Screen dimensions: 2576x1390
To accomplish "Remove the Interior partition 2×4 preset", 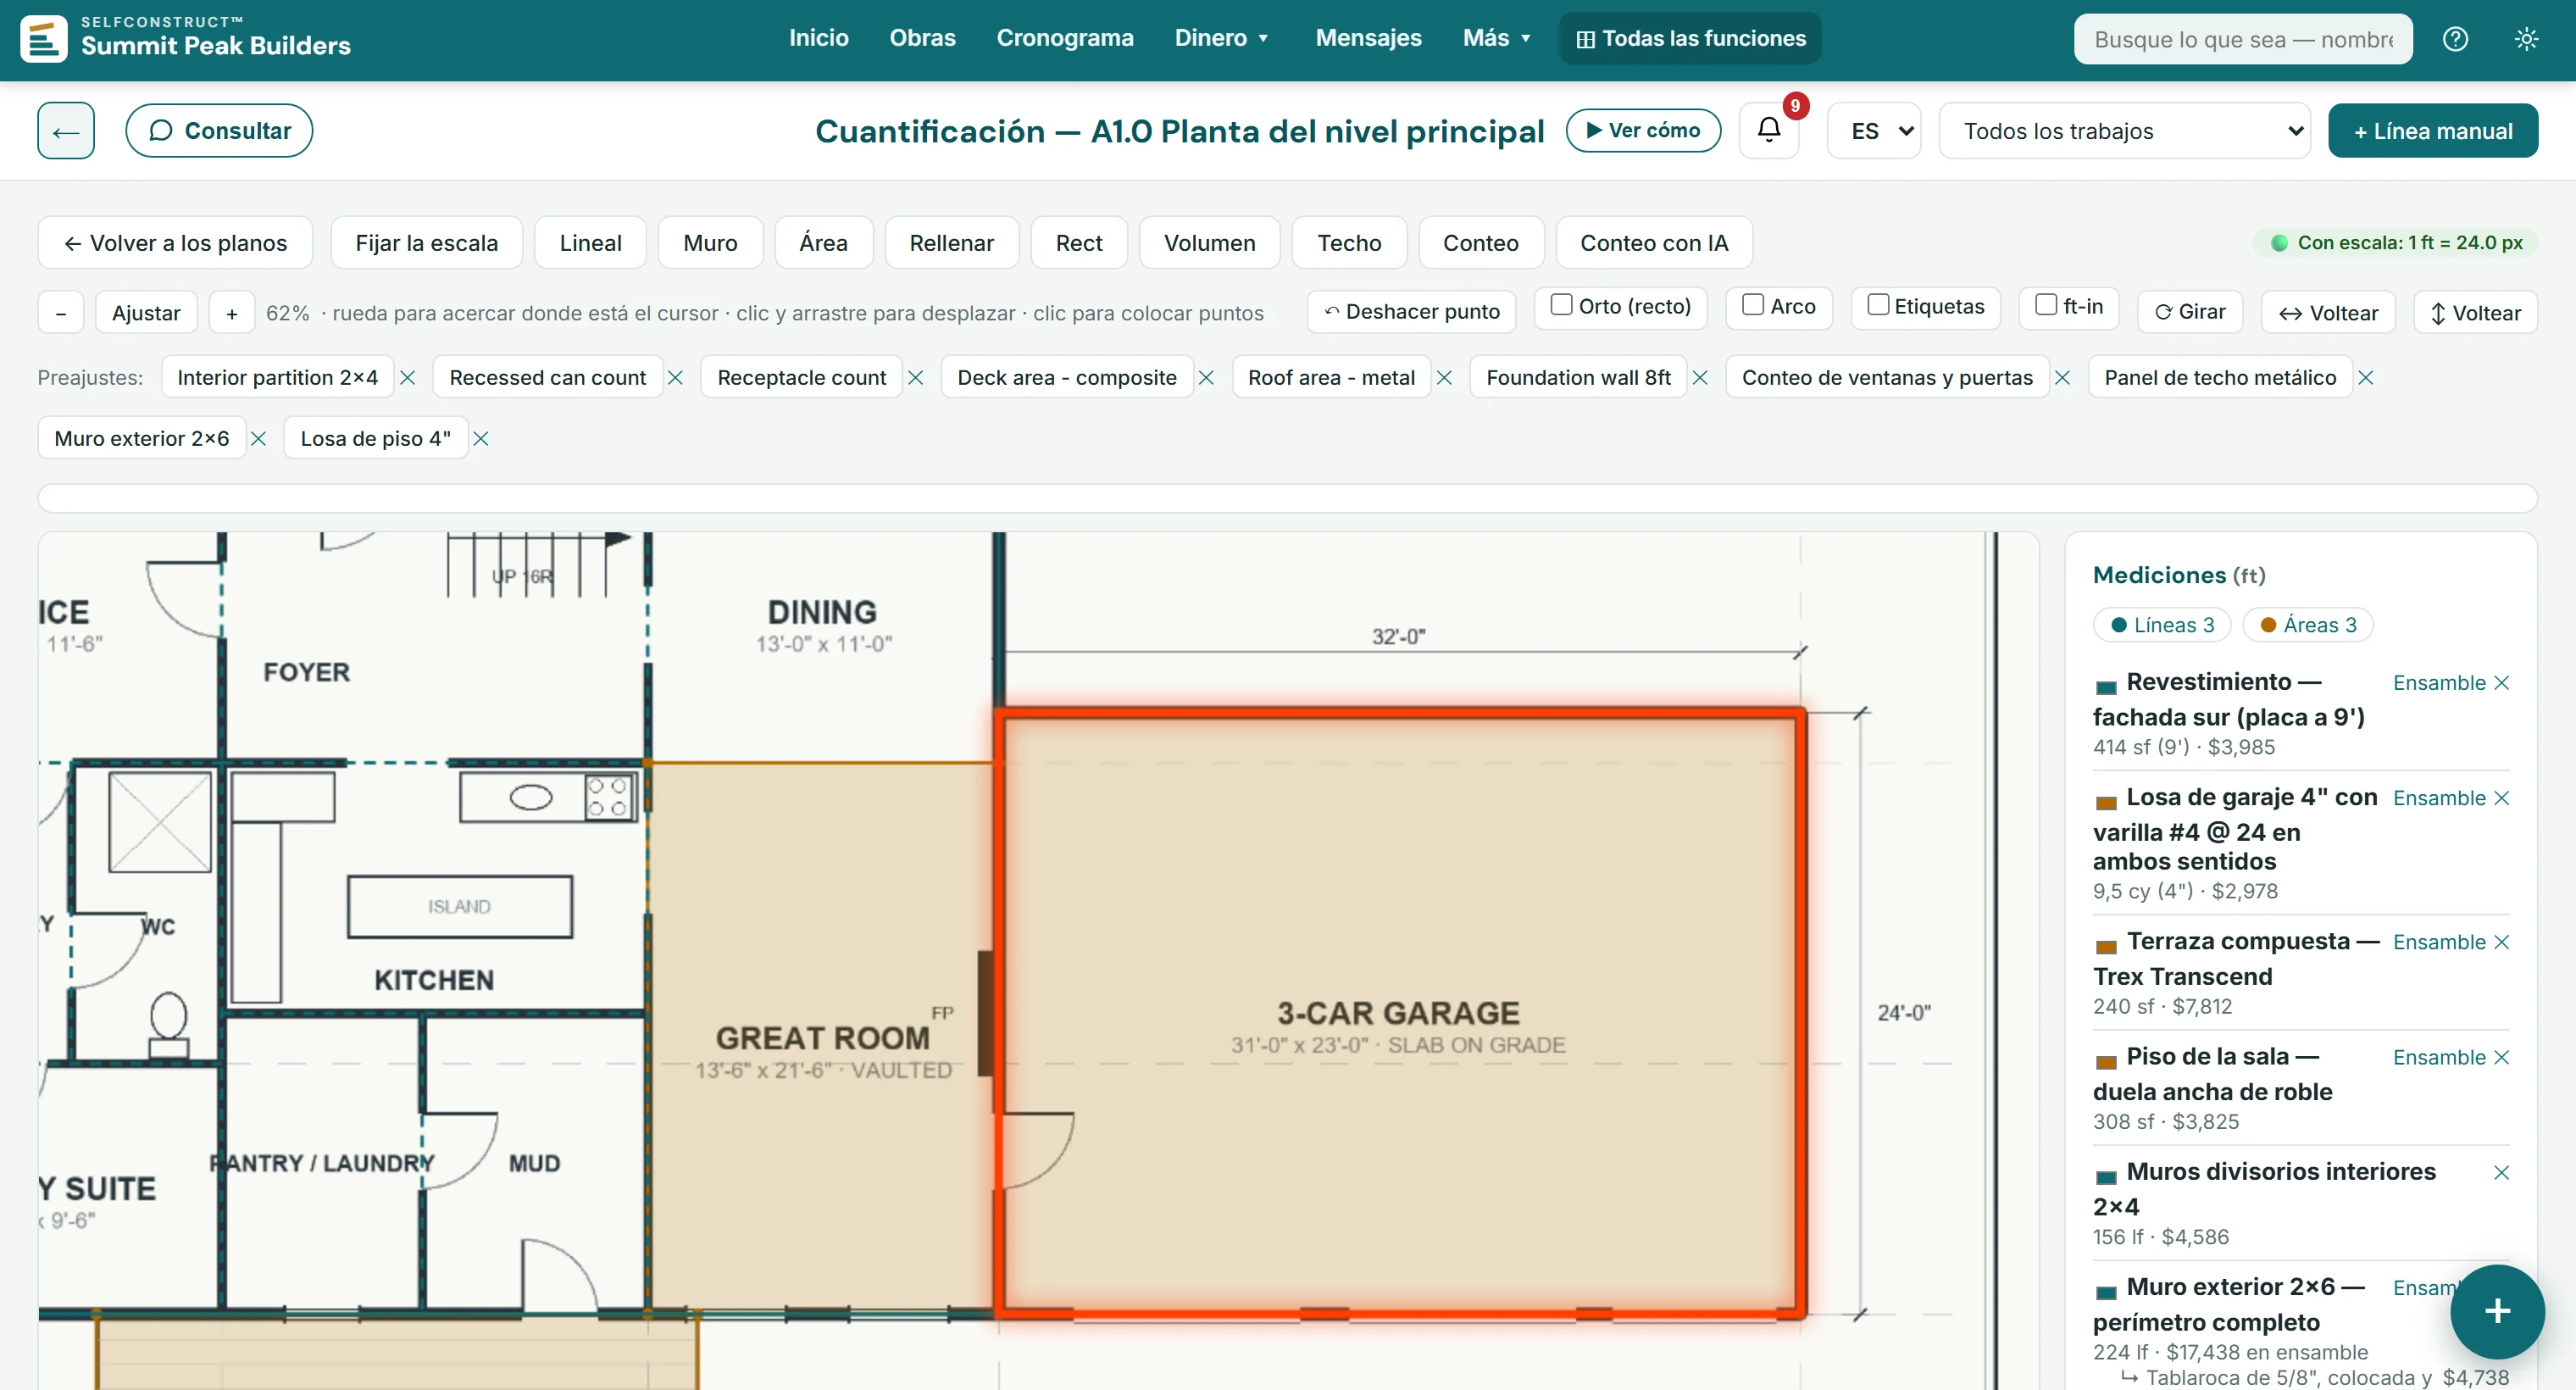I will [408, 377].
